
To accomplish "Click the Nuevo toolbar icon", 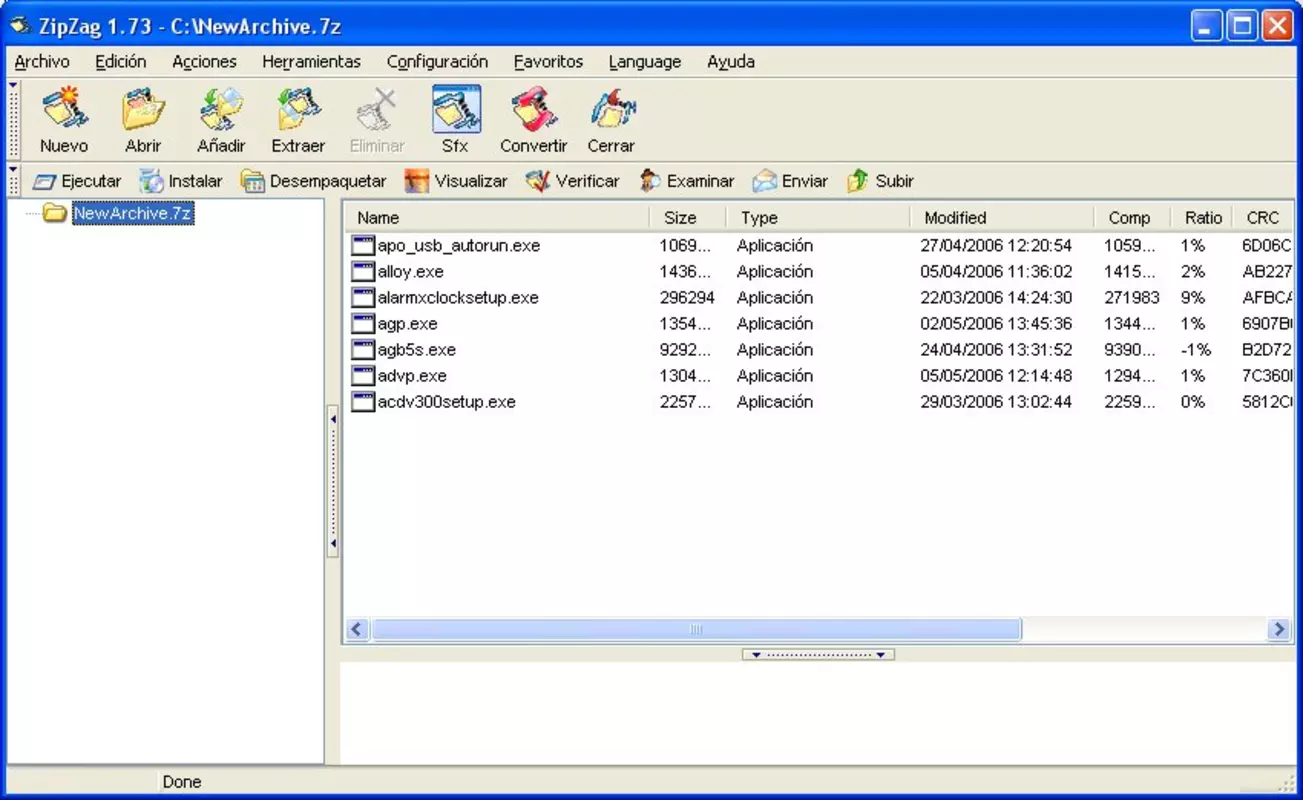I will pos(64,120).
